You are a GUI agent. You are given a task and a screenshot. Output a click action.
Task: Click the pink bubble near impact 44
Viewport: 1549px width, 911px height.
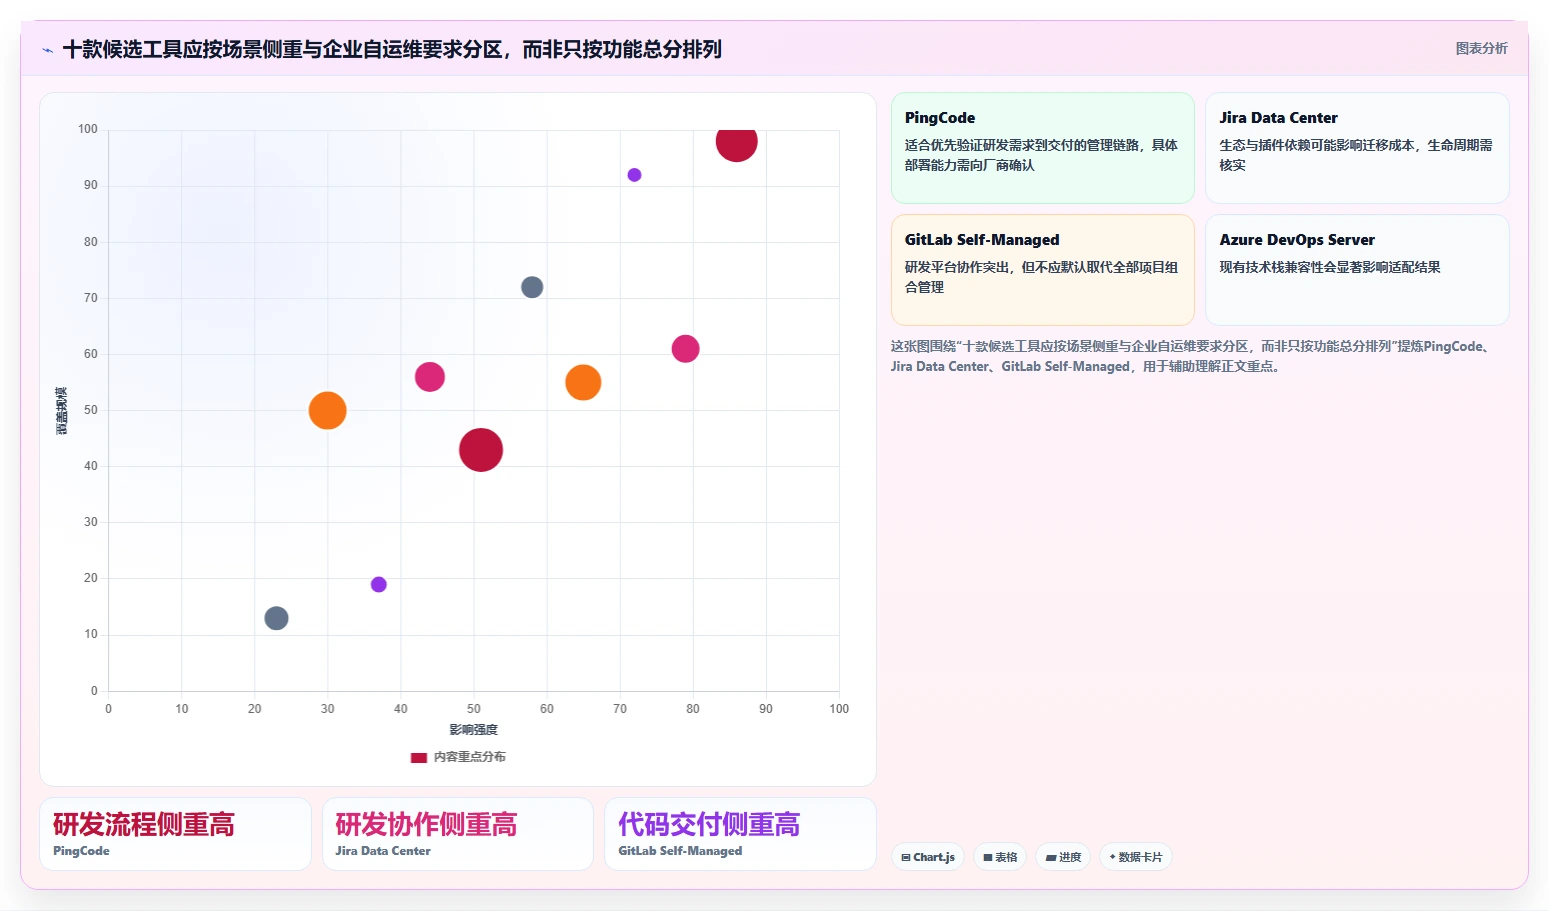pos(429,377)
